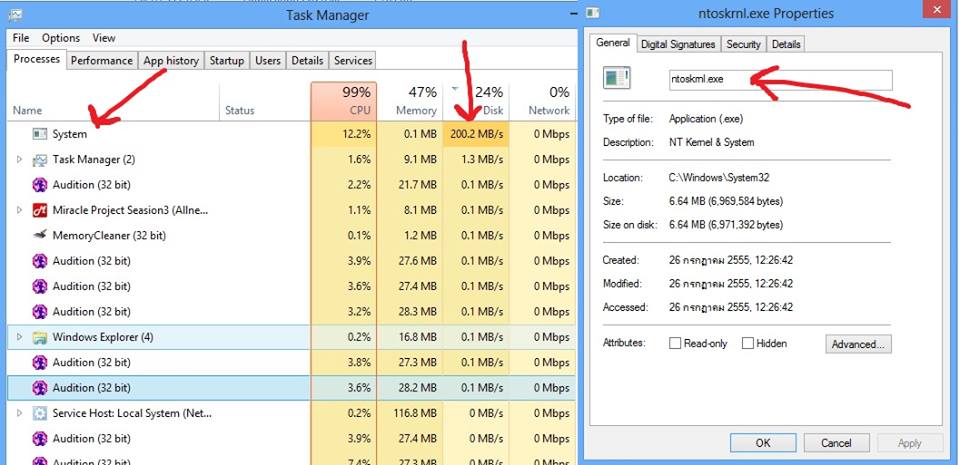Expand the Task Manager (2) process group

point(19,160)
